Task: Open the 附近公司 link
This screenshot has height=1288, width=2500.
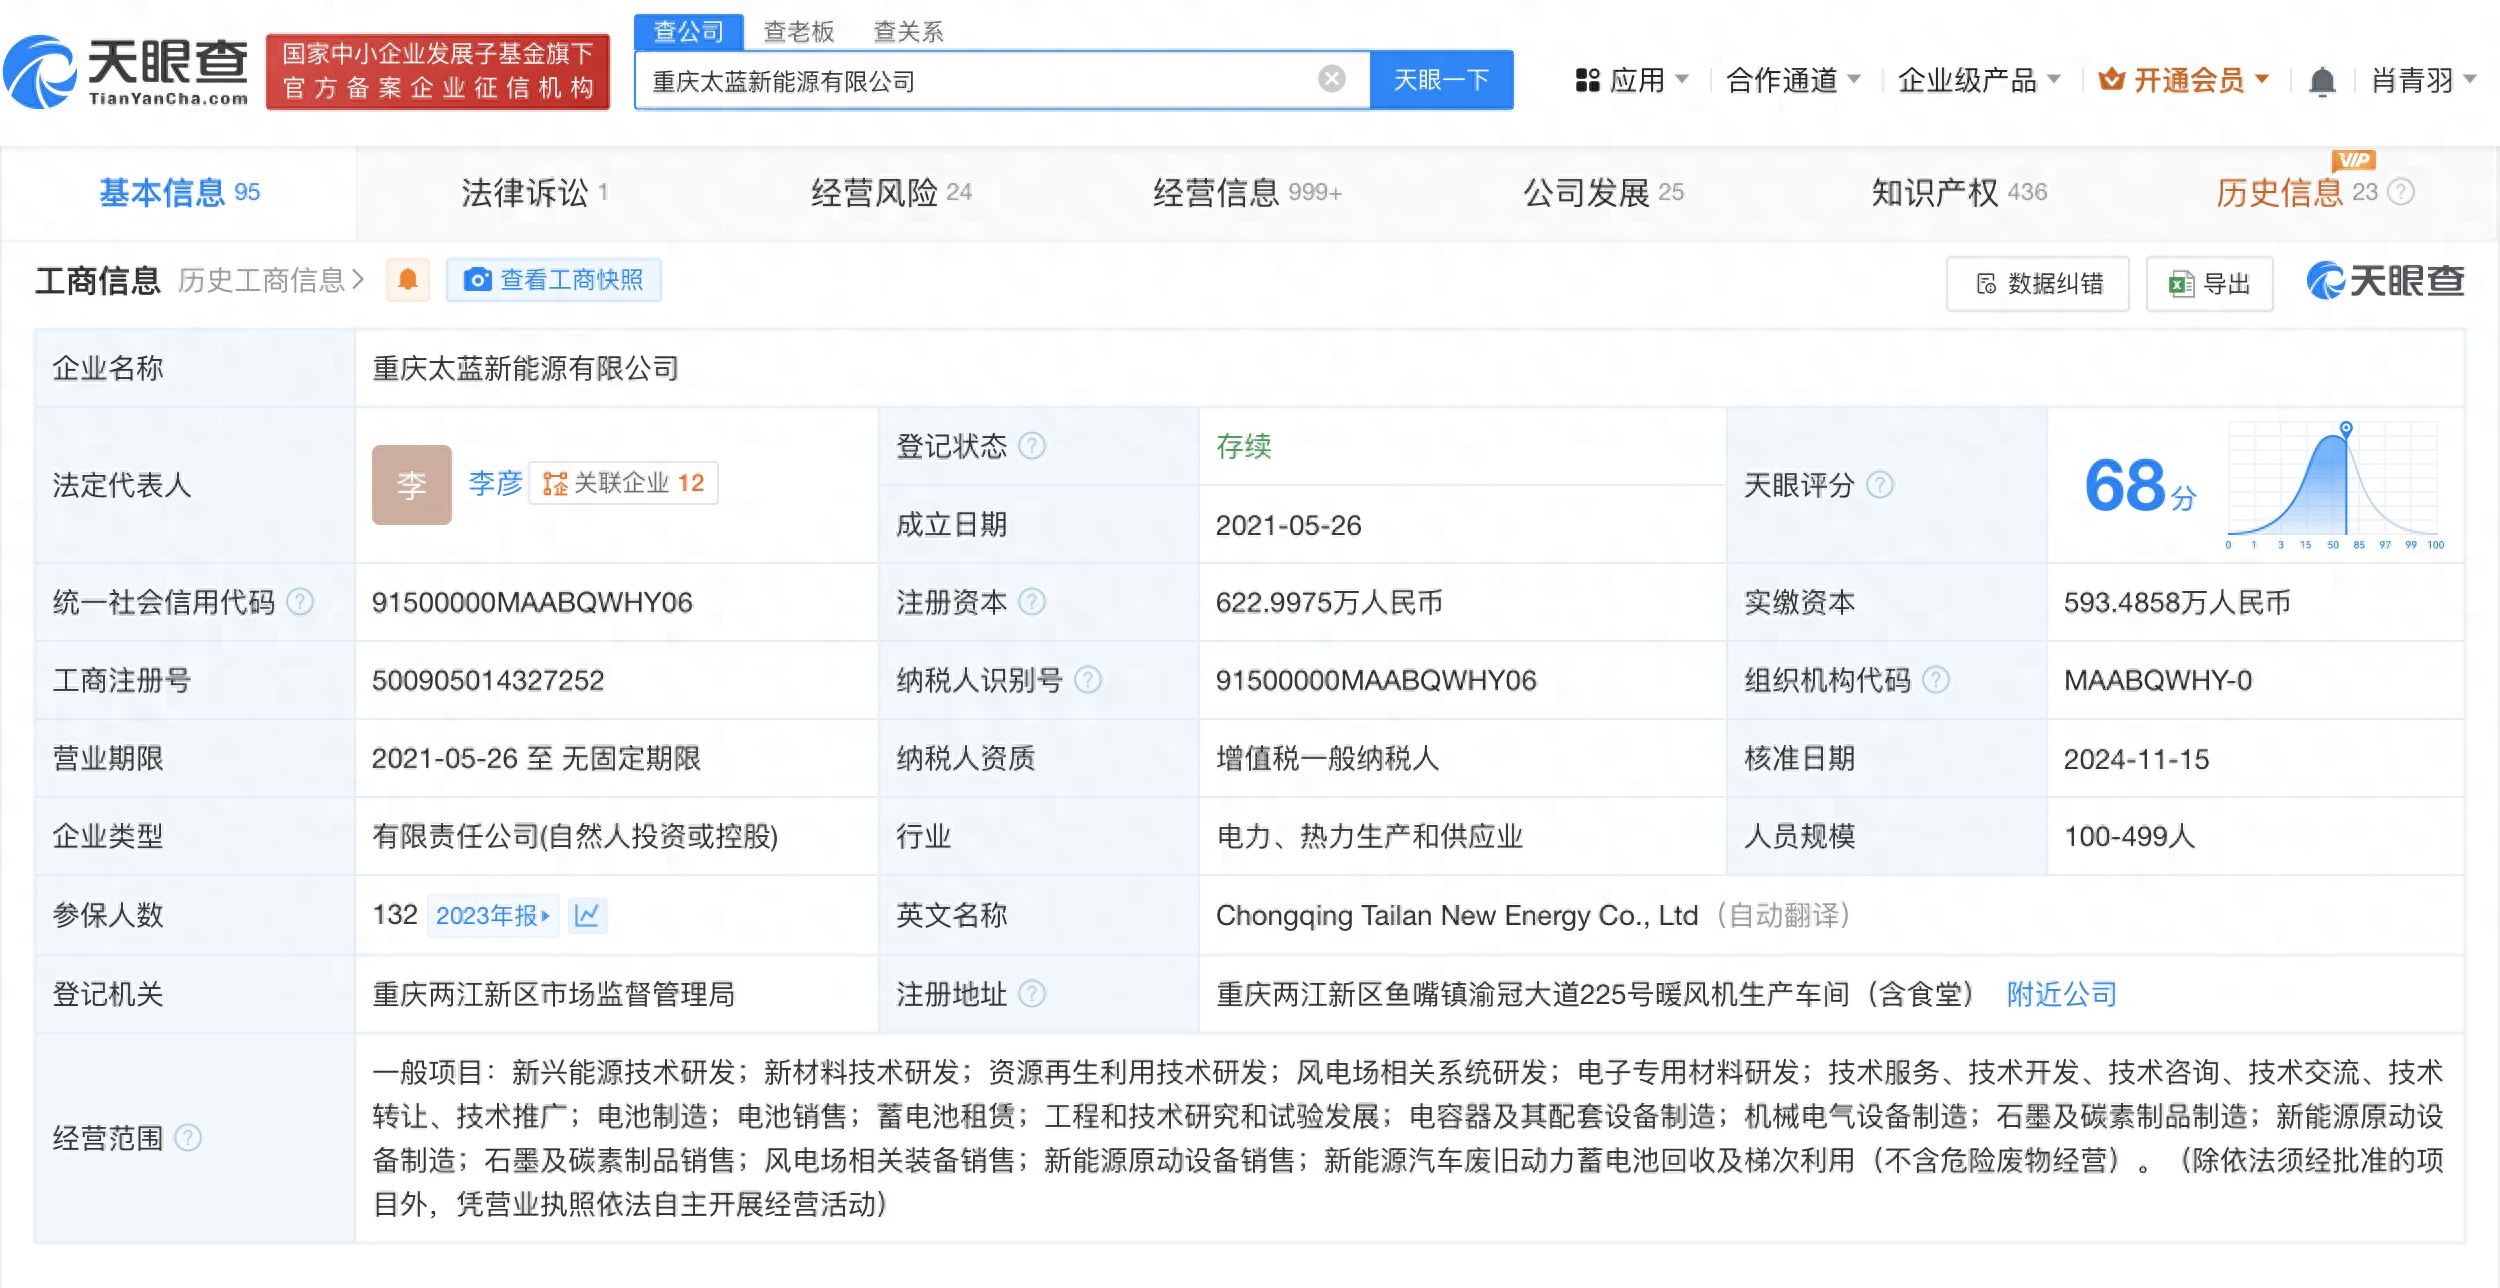Action: click(x=2061, y=994)
